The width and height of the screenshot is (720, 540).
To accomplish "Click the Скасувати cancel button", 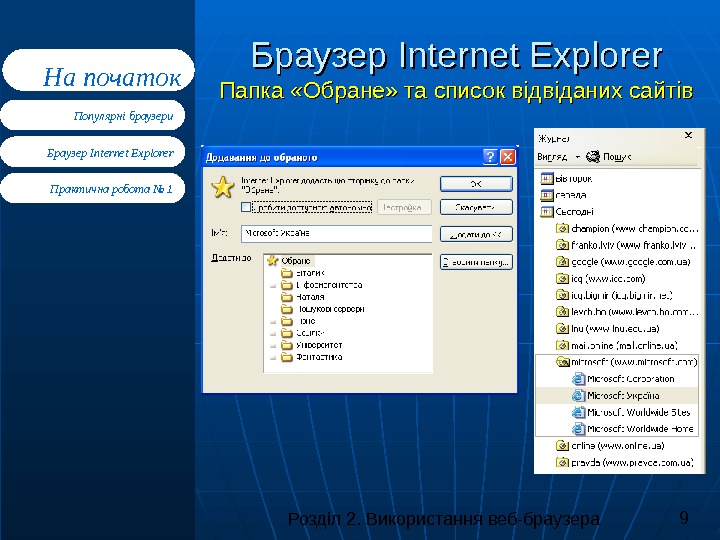I will tap(476, 207).
